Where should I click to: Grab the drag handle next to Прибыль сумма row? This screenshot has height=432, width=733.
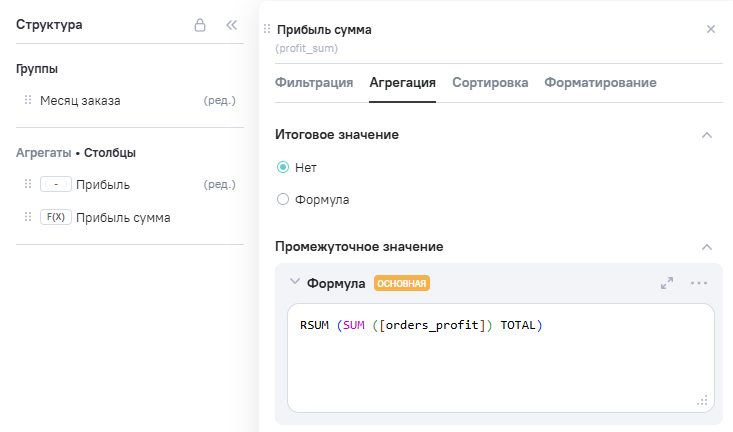[x=28, y=216]
